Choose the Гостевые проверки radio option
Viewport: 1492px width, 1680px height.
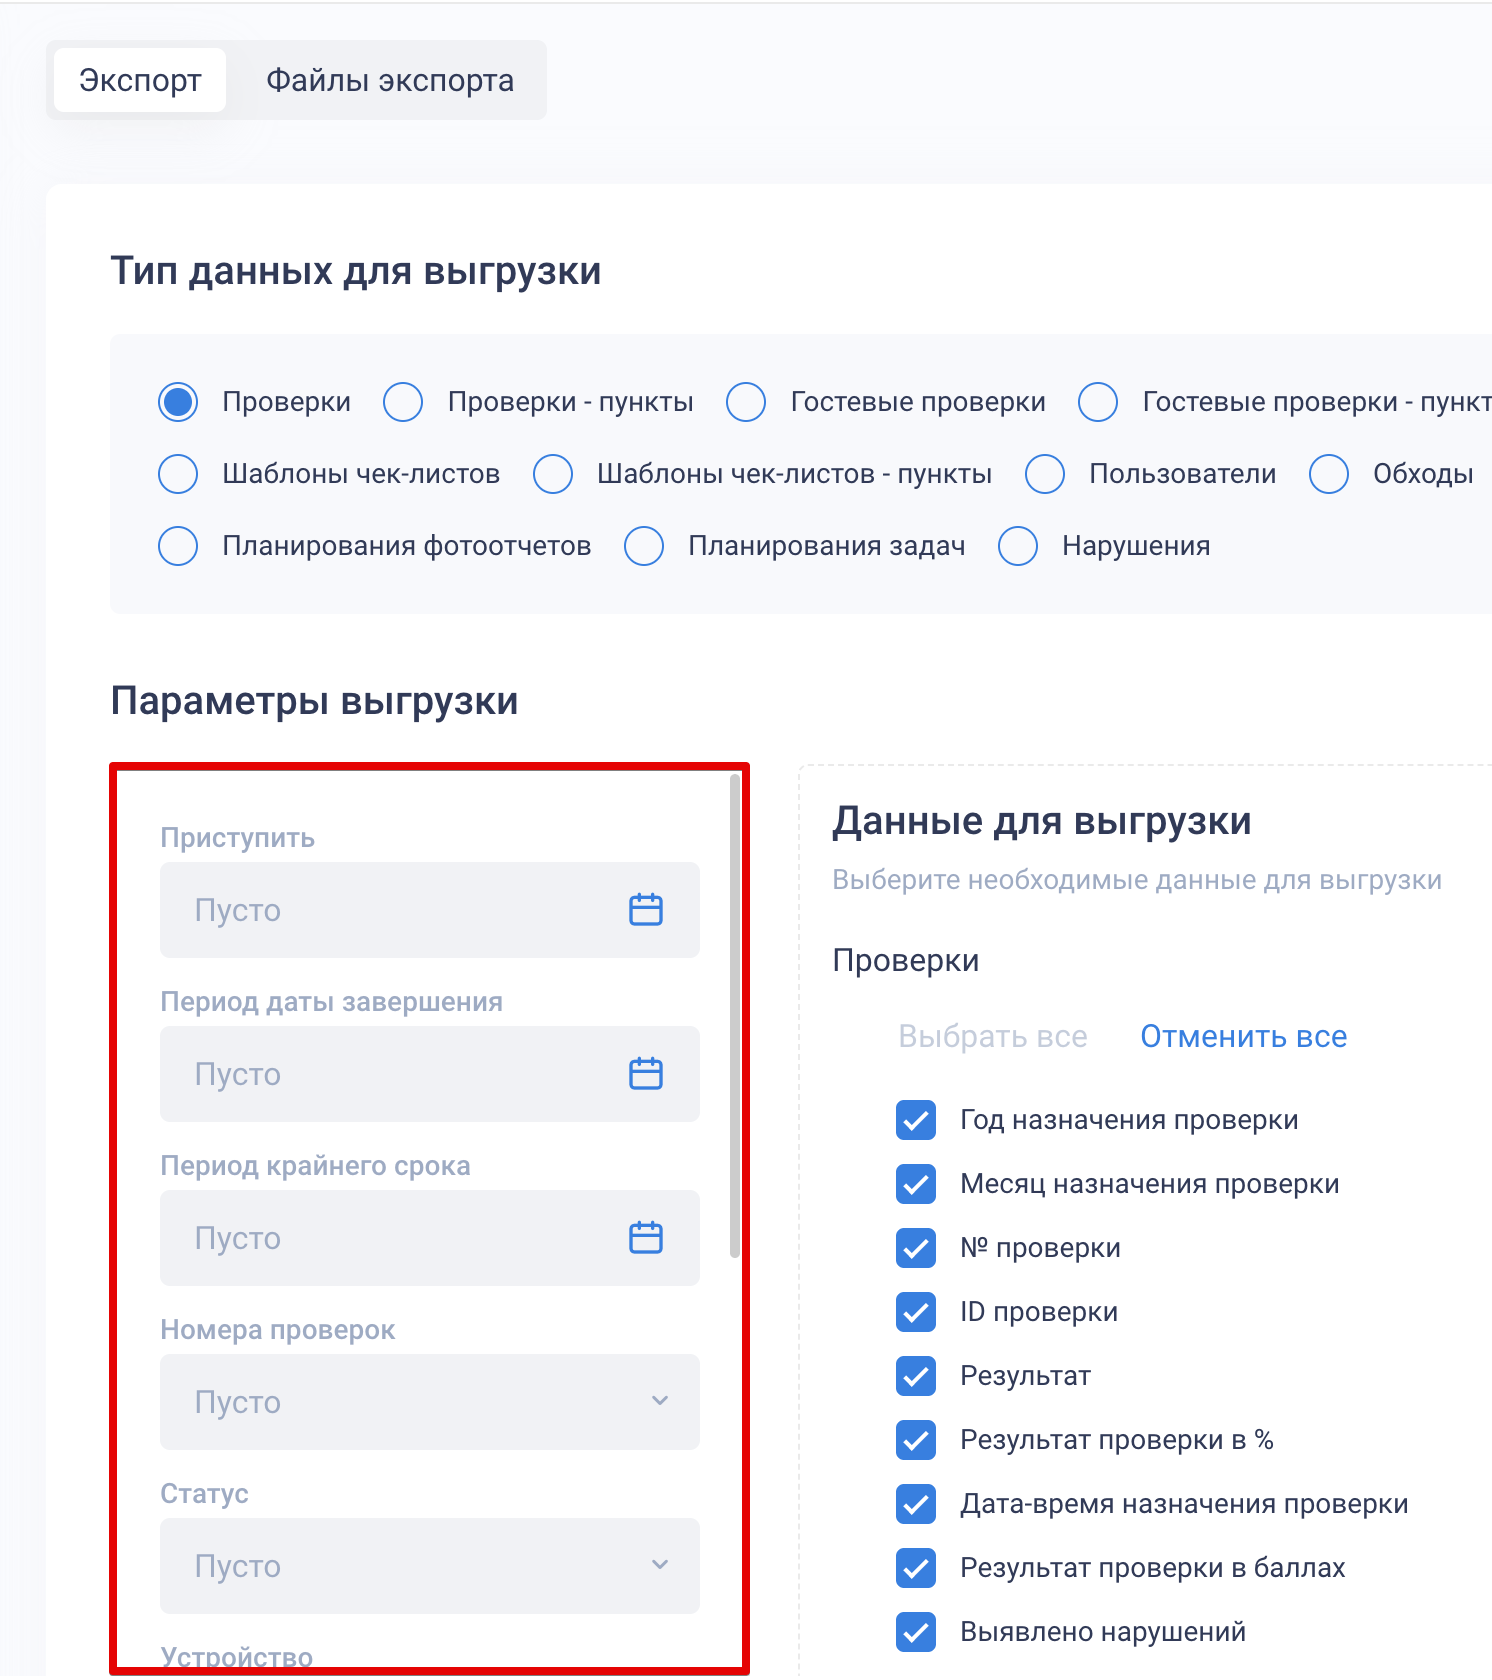click(x=746, y=402)
